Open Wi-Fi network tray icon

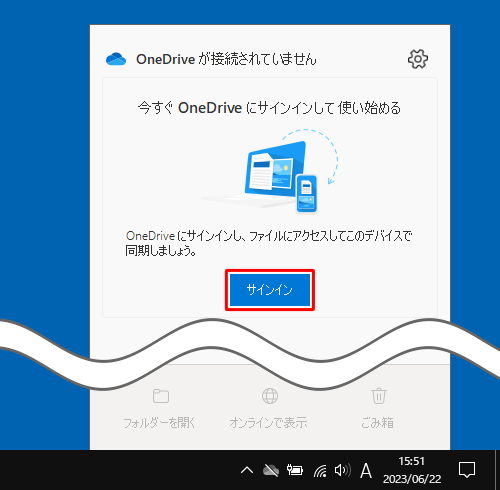[320, 470]
